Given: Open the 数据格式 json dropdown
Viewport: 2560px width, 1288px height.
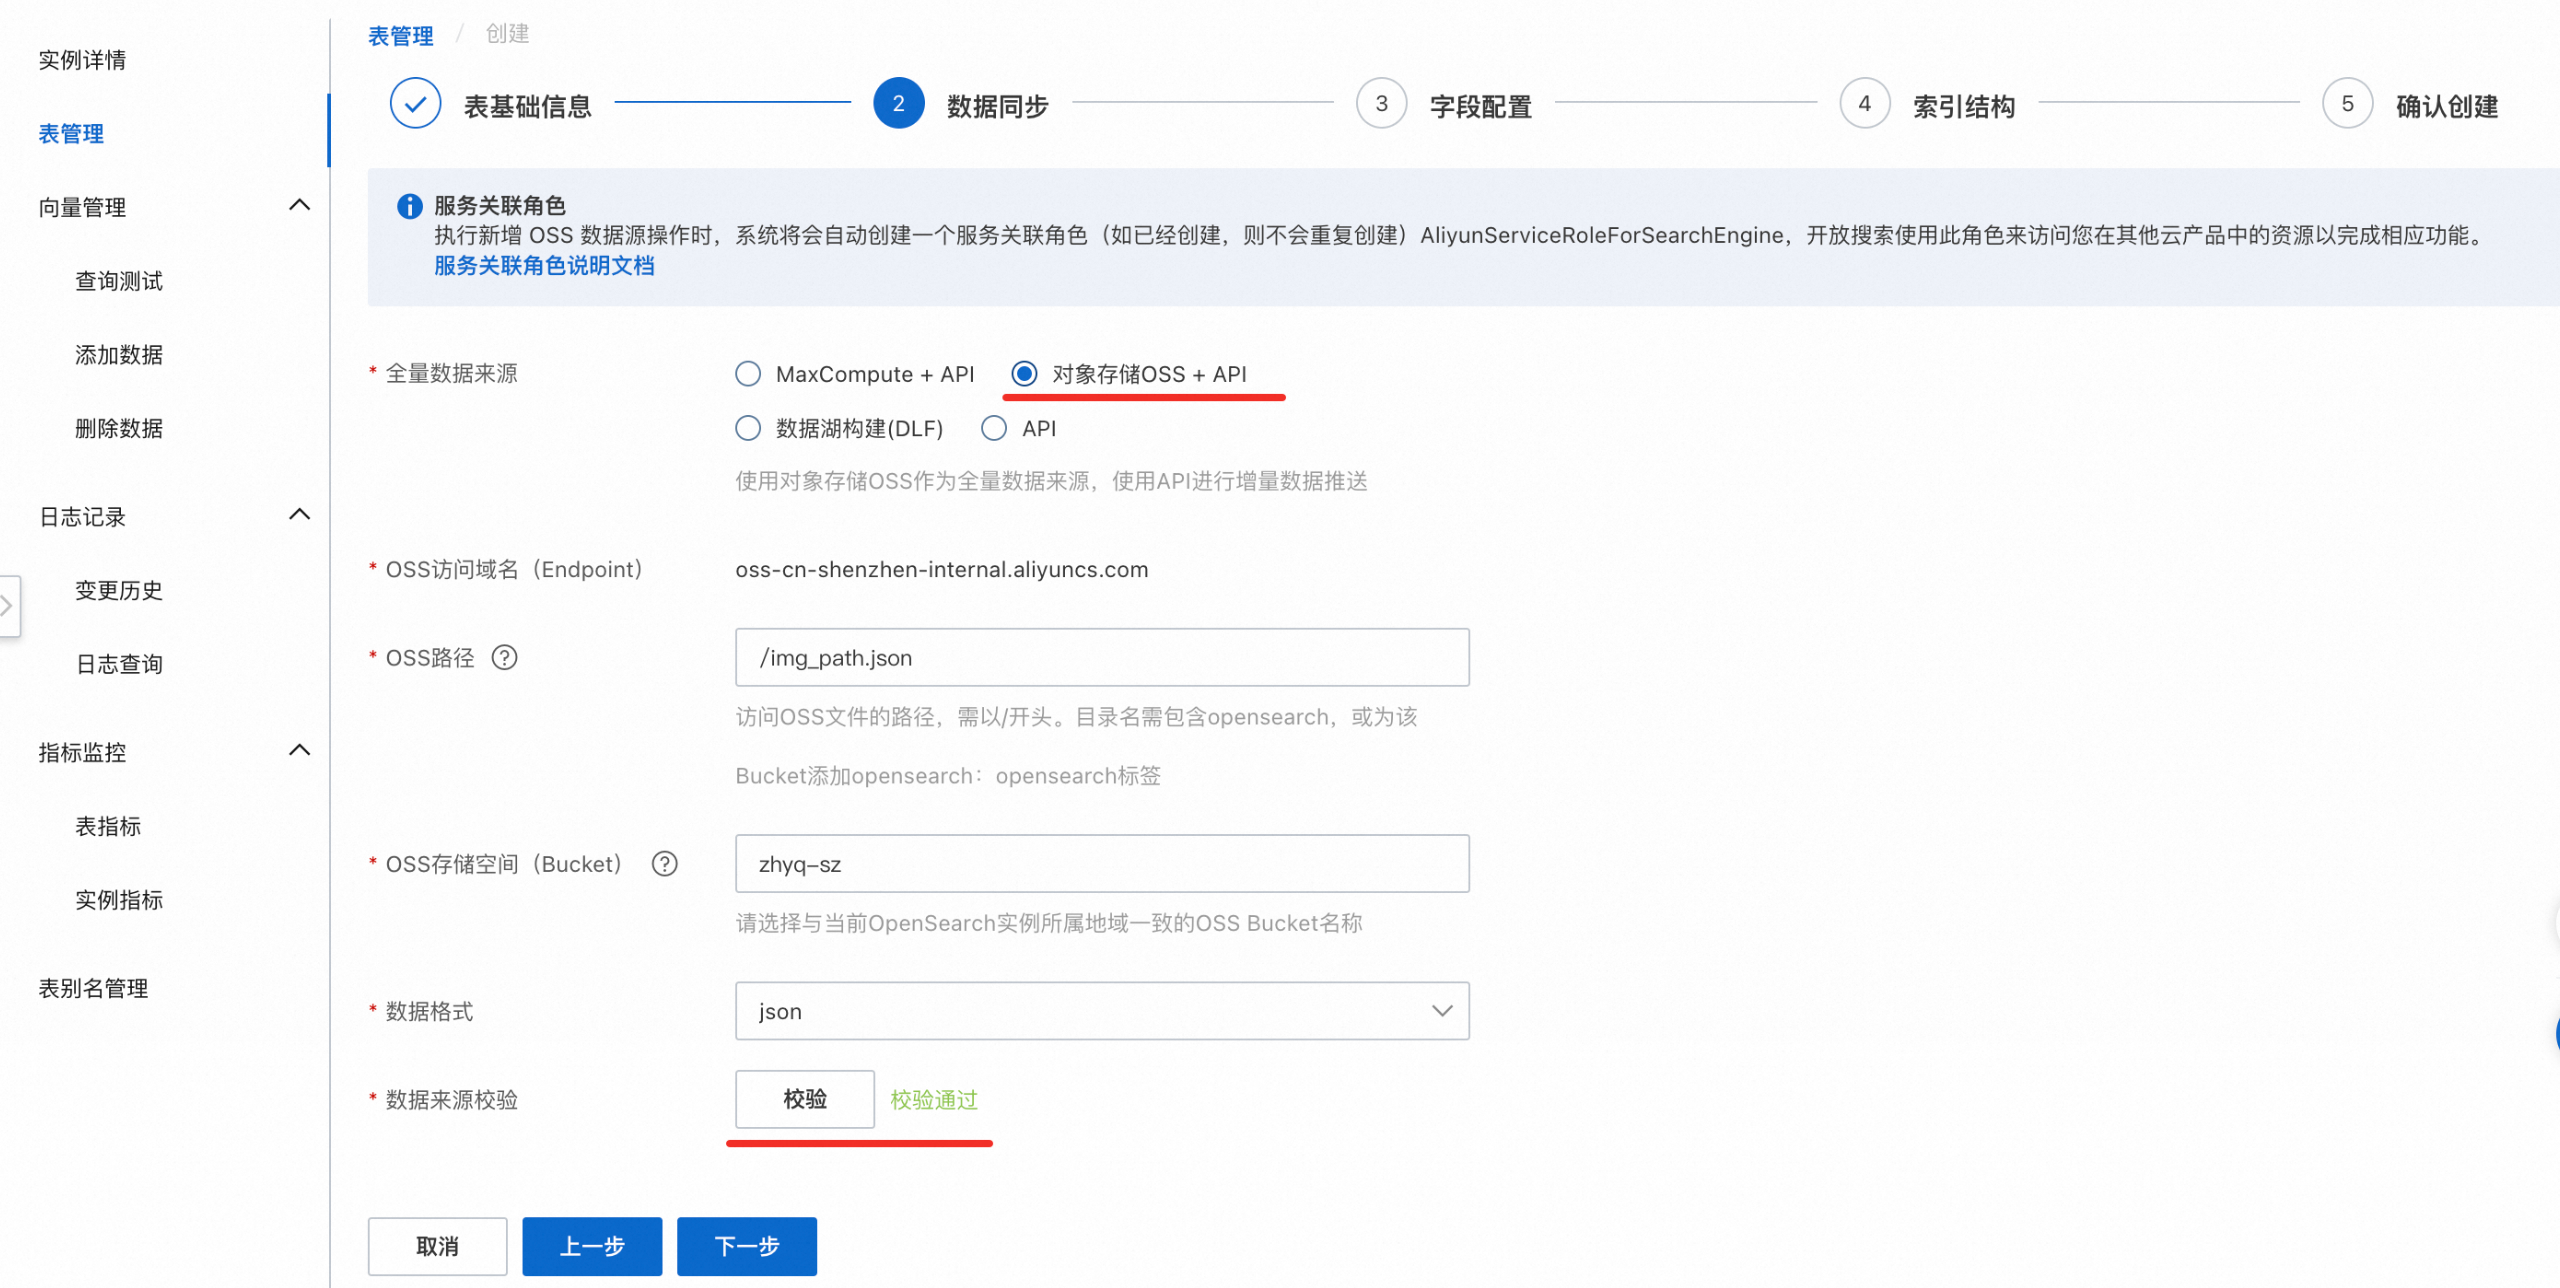Looking at the screenshot, I should [x=1101, y=1011].
